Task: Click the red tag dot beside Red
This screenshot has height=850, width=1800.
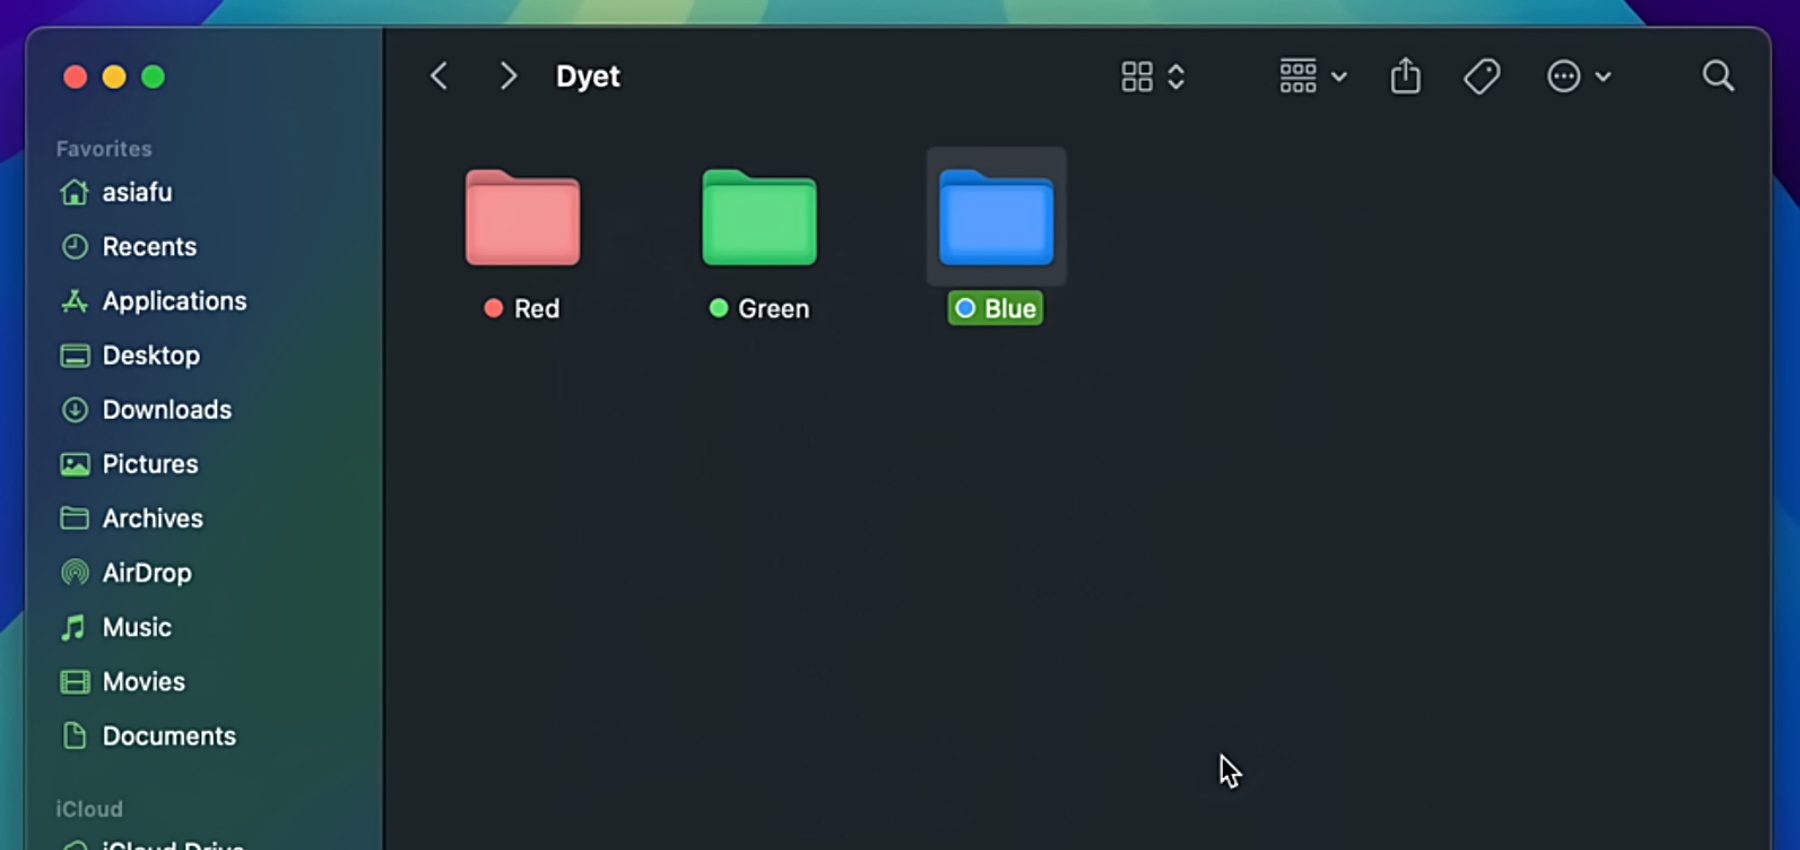Action: click(x=493, y=308)
